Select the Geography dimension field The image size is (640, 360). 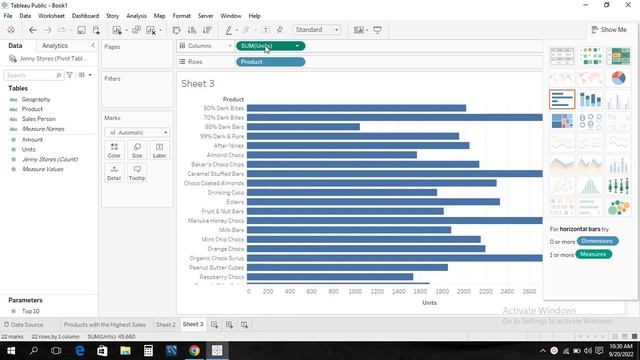pyautogui.click(x=36, y=99)
